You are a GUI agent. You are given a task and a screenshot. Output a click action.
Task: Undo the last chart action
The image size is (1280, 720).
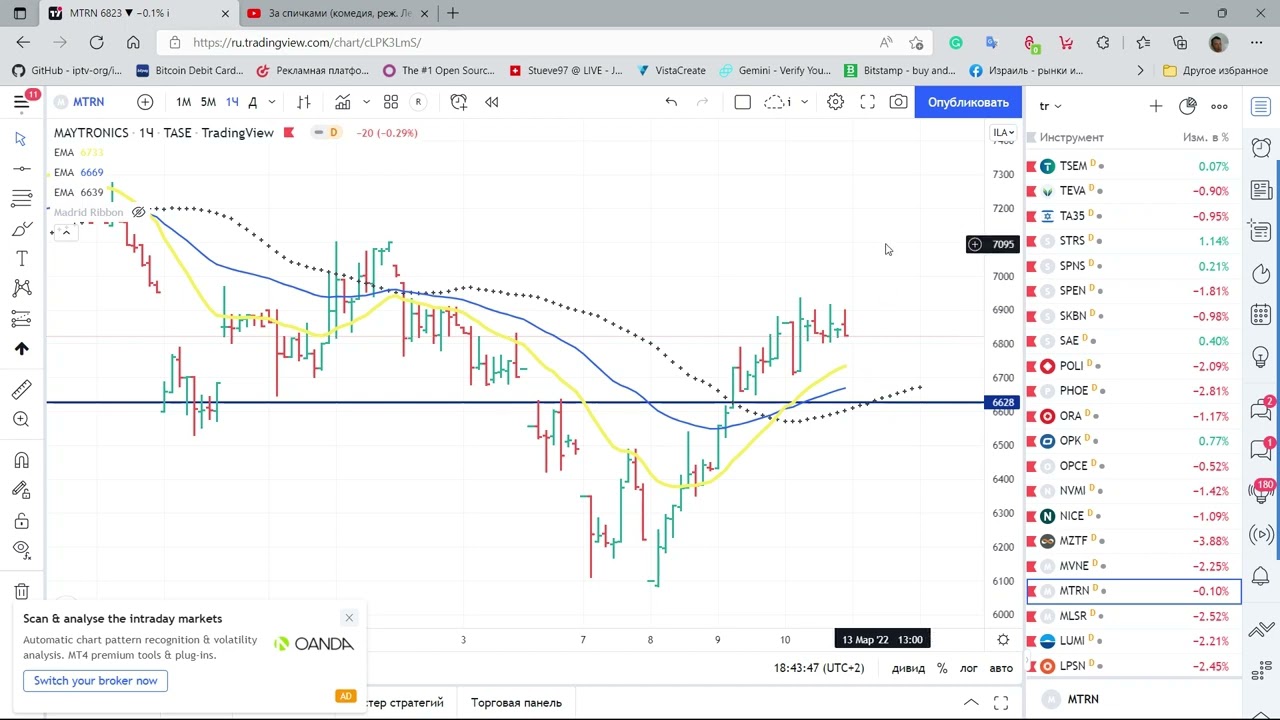point(671,102)
